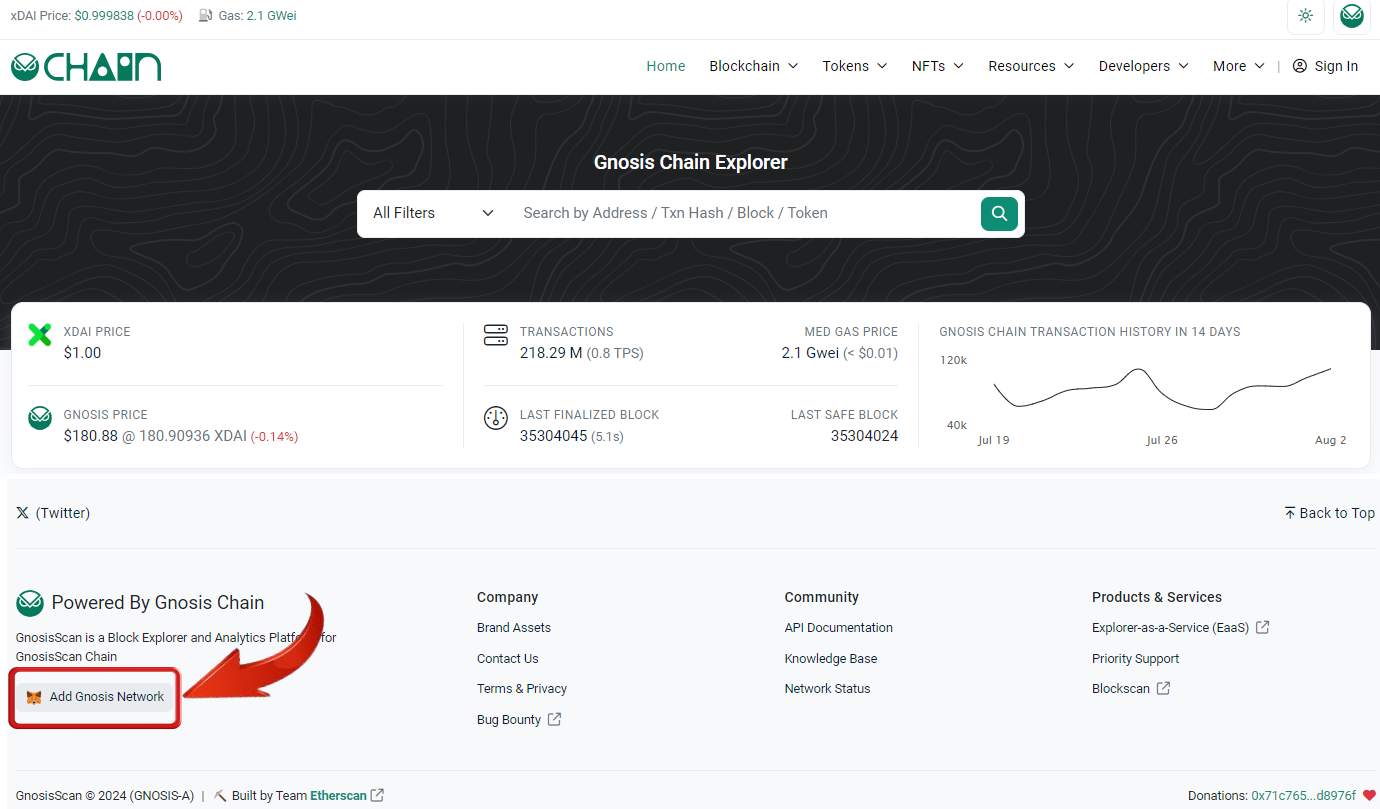Click the 2.1 Gwei med gas price
1380x809 pixels.
810,353
